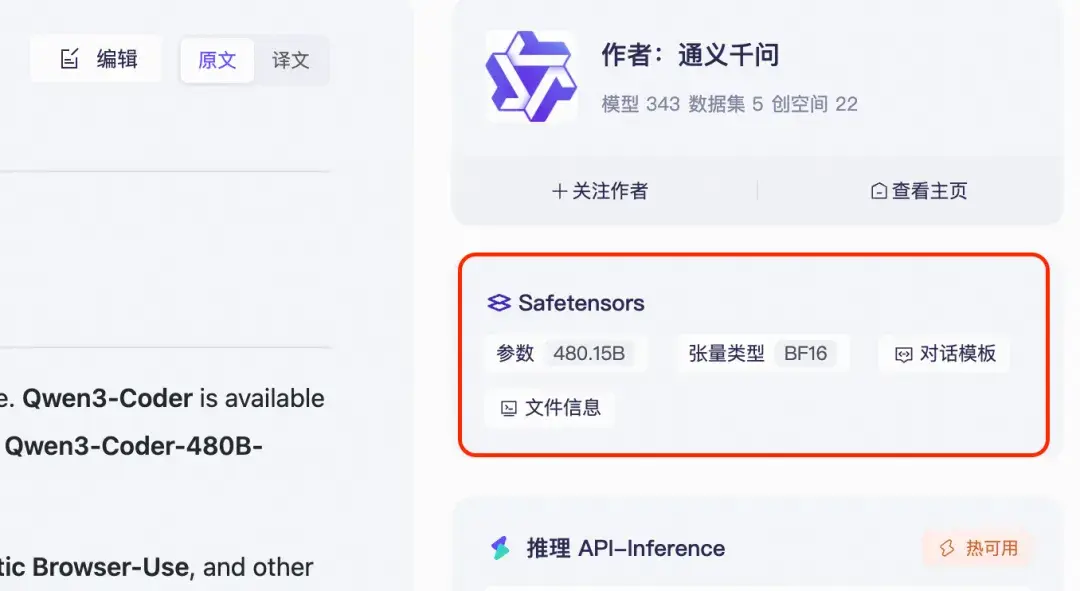1080x591 pixels.
Task: Click the Tongyi Qianwen author logo
Action: click(x=531, y=76)
